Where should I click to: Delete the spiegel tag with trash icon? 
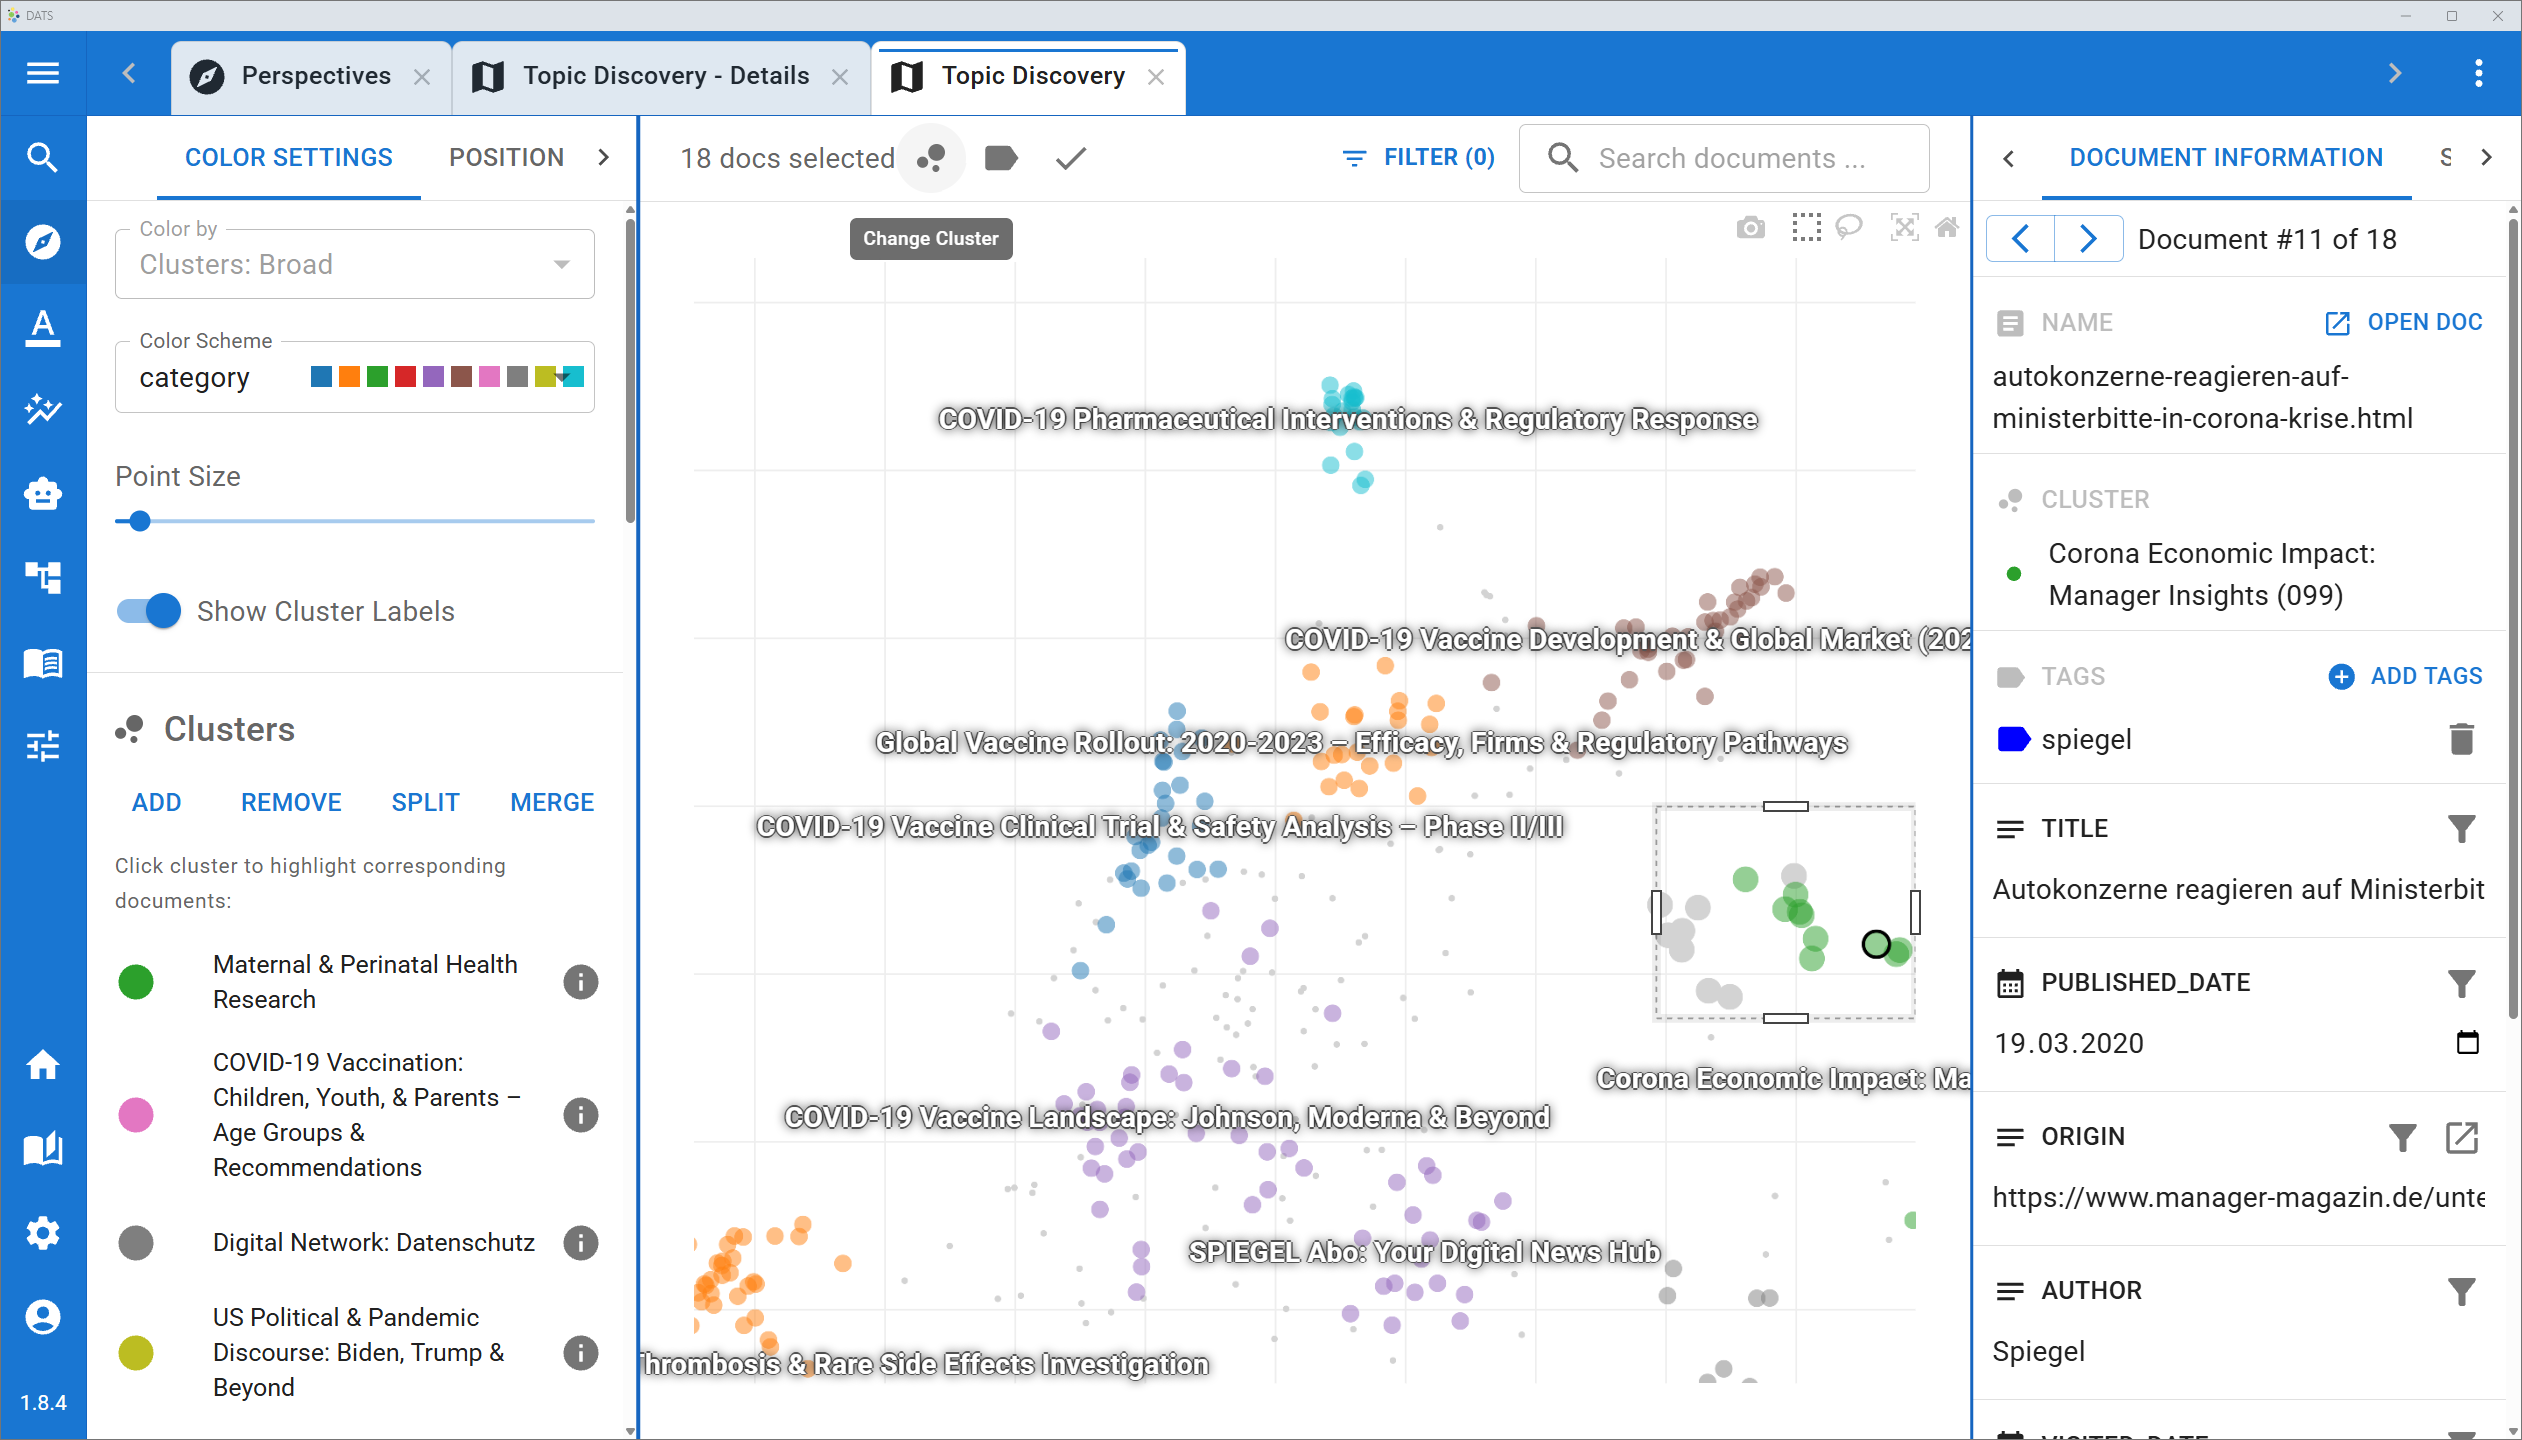2461,739
